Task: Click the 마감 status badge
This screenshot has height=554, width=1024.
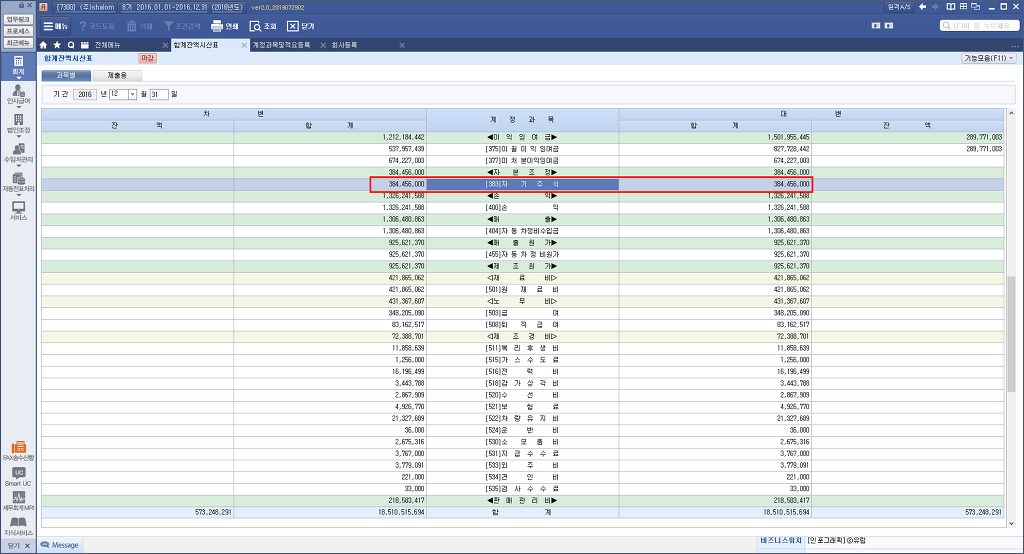Action: (148, 58)
